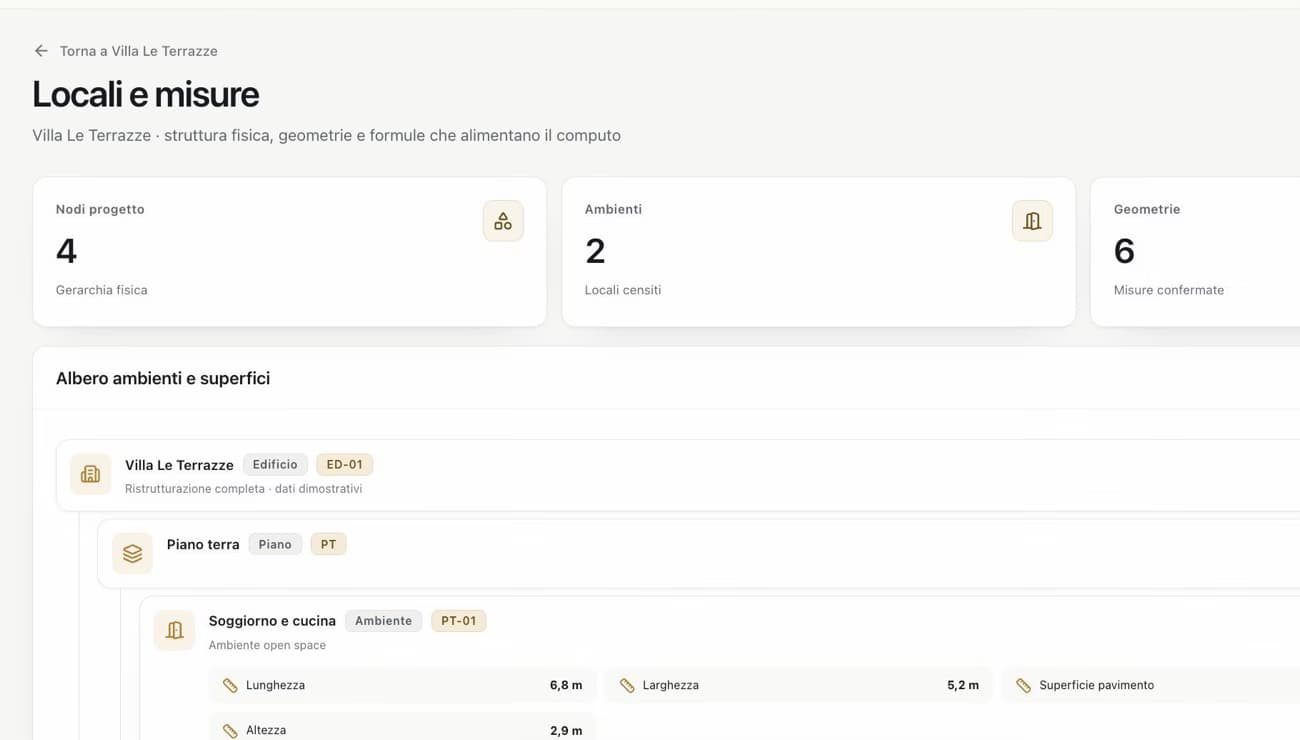Click the Ristrutturazione completa description text

pyautogui.click(x=243, y=489)
